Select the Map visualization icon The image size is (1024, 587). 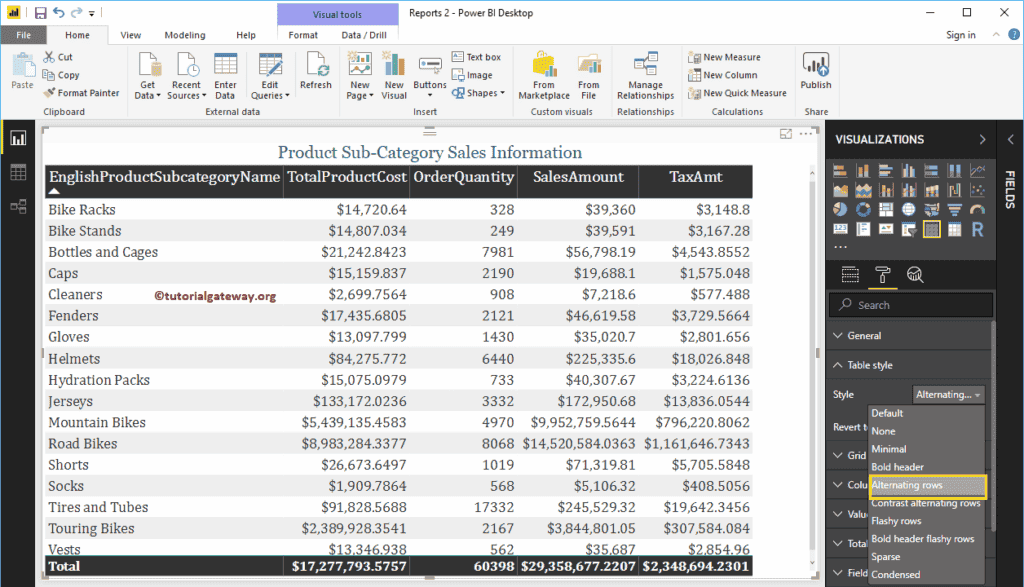tap(909, 209)
